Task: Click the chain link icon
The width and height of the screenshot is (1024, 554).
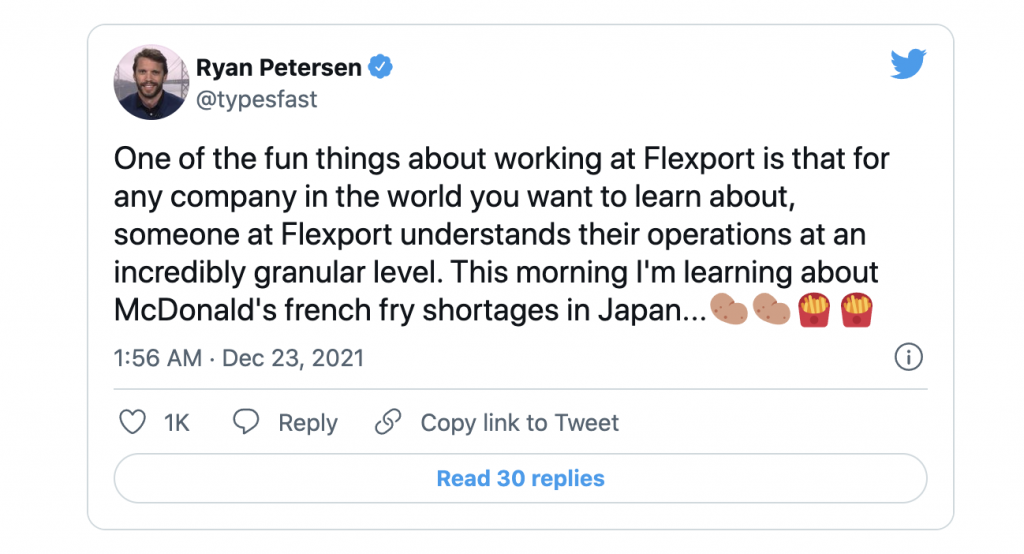Action: (x=388, y=423)
